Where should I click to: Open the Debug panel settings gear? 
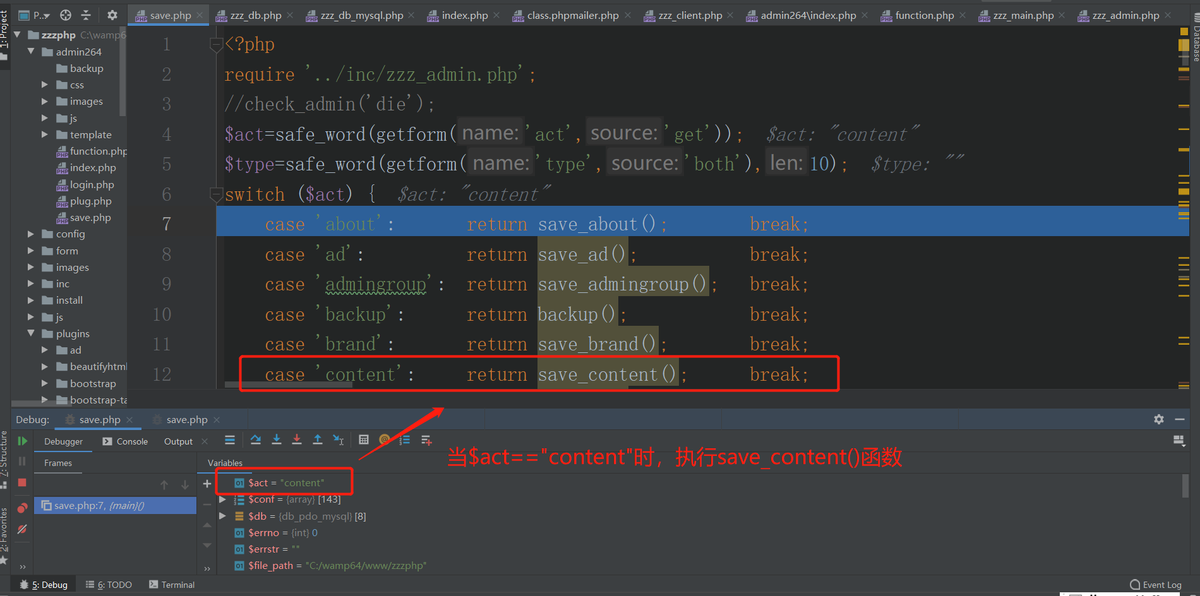tap(1159, 420)
